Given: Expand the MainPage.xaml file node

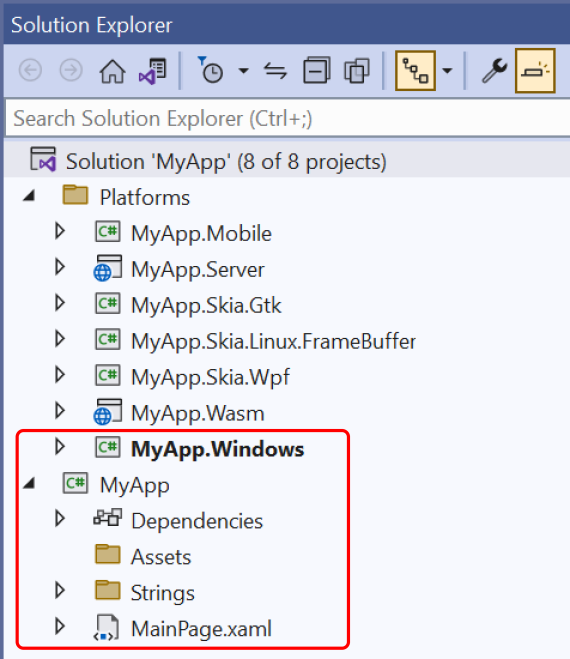Looking at the screenshot, I should coord(60,626).
